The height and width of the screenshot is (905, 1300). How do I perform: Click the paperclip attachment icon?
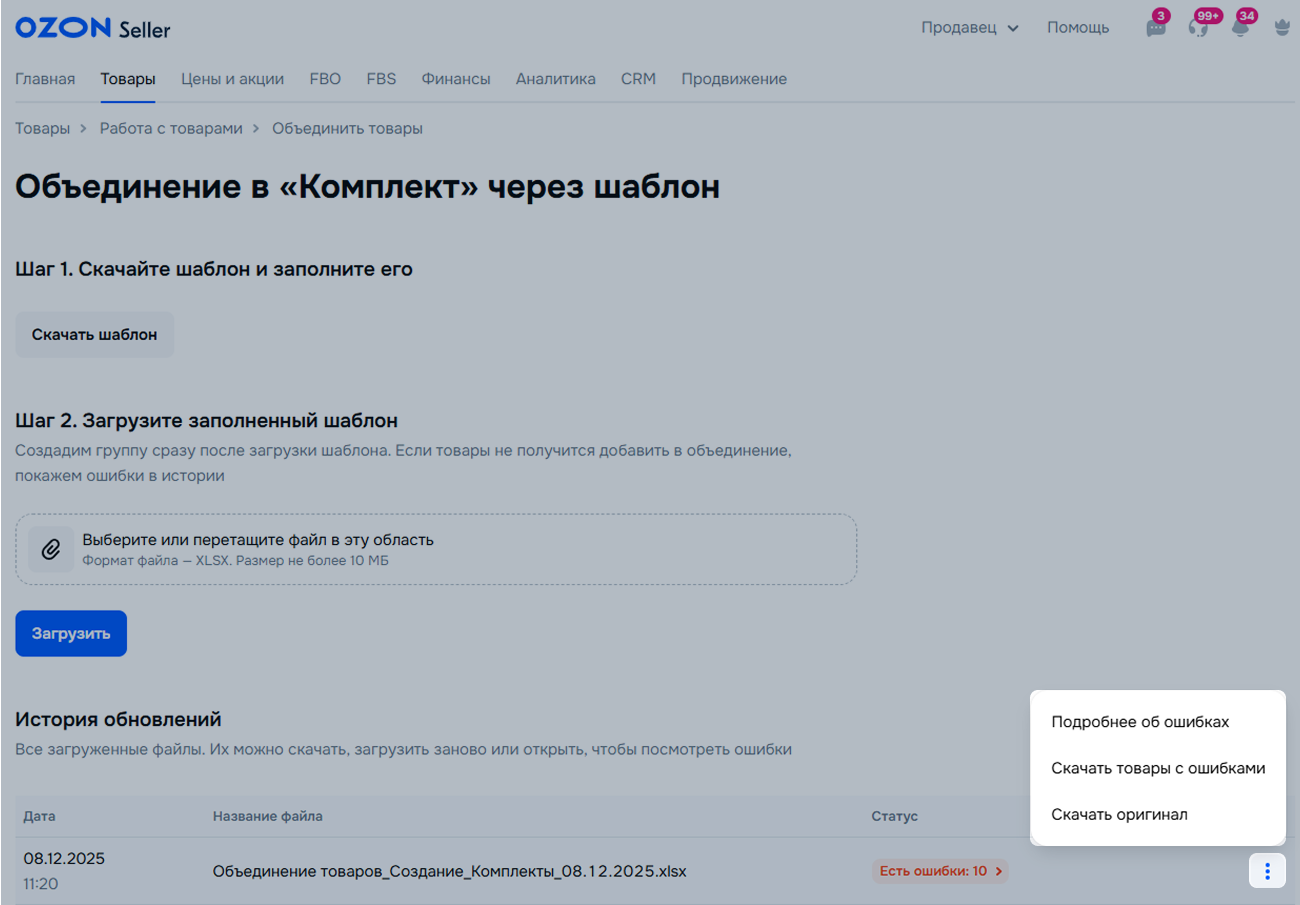(x=51, y=549)
